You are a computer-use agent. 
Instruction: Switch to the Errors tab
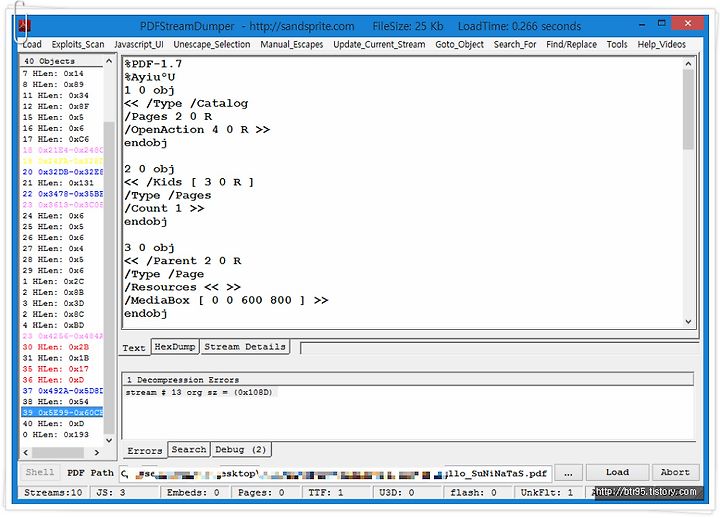click(145, 450)
